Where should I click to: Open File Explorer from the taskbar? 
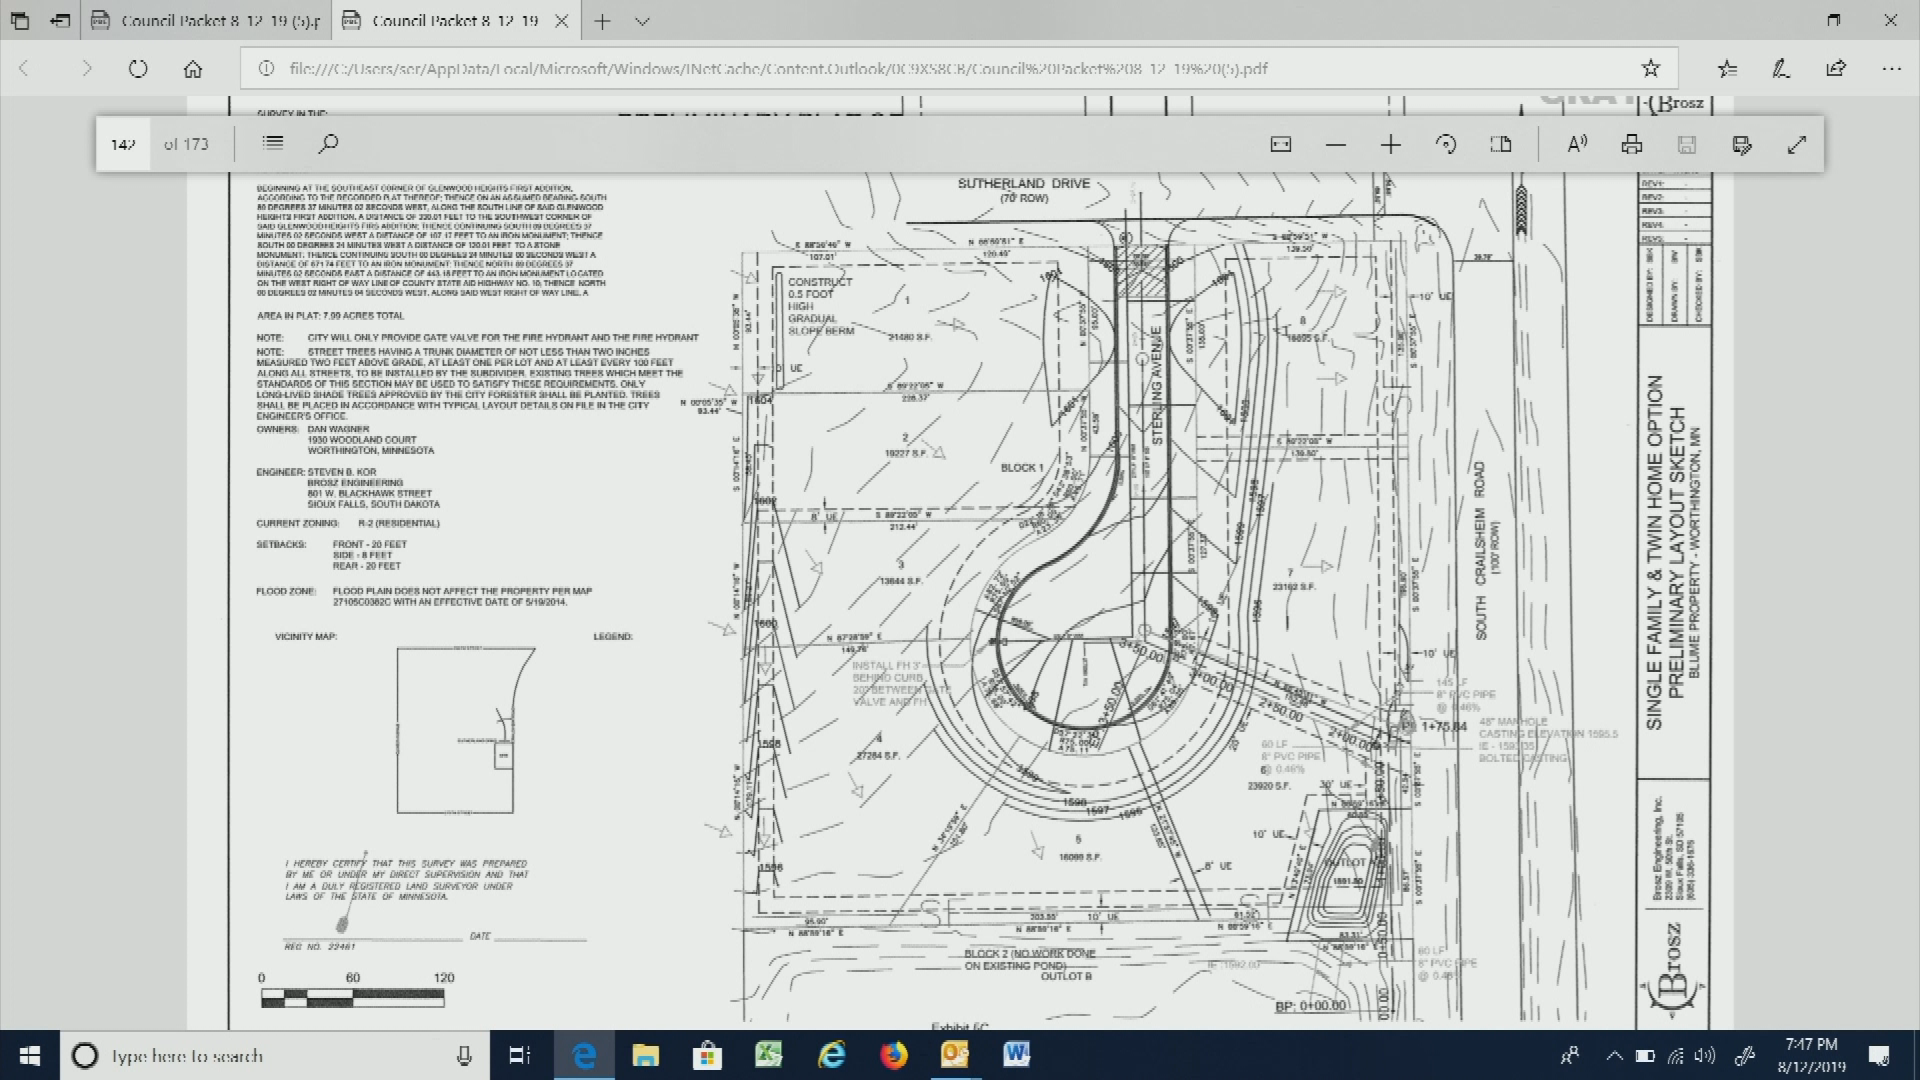point(646,1055)
